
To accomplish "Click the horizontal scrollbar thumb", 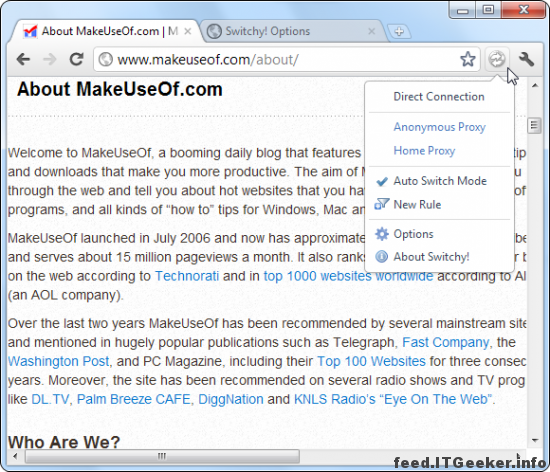I will pos(162,456).
